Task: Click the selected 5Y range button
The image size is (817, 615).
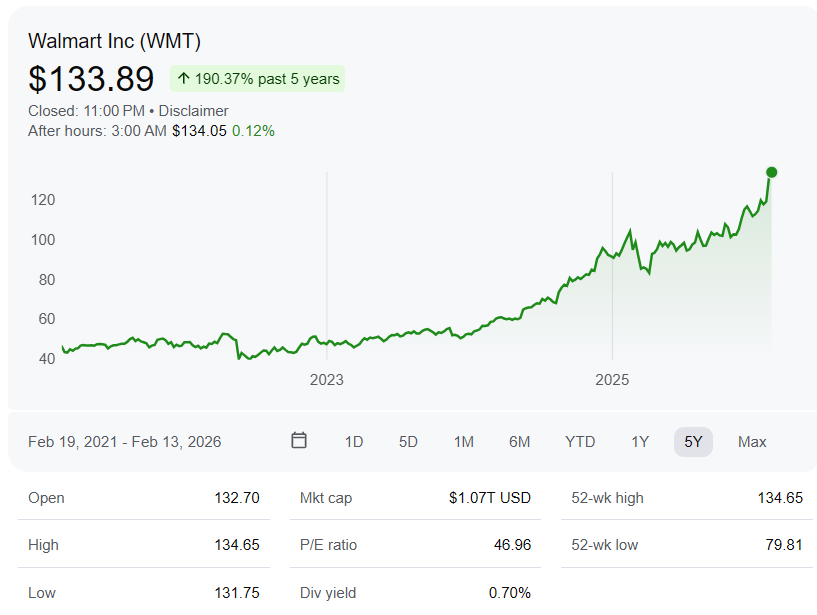Action: tap(693, 442)
